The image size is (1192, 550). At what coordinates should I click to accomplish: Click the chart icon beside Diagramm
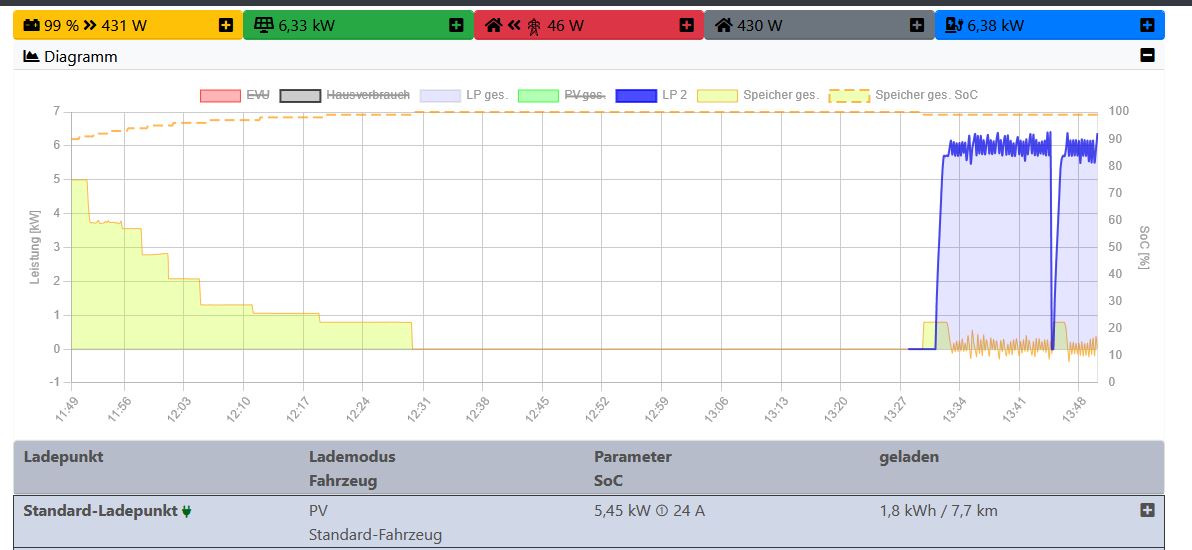[x=31, y=57]
